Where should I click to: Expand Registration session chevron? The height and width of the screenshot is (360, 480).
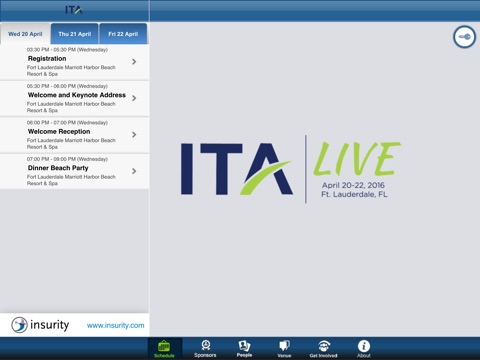click(x=134, y=62)
